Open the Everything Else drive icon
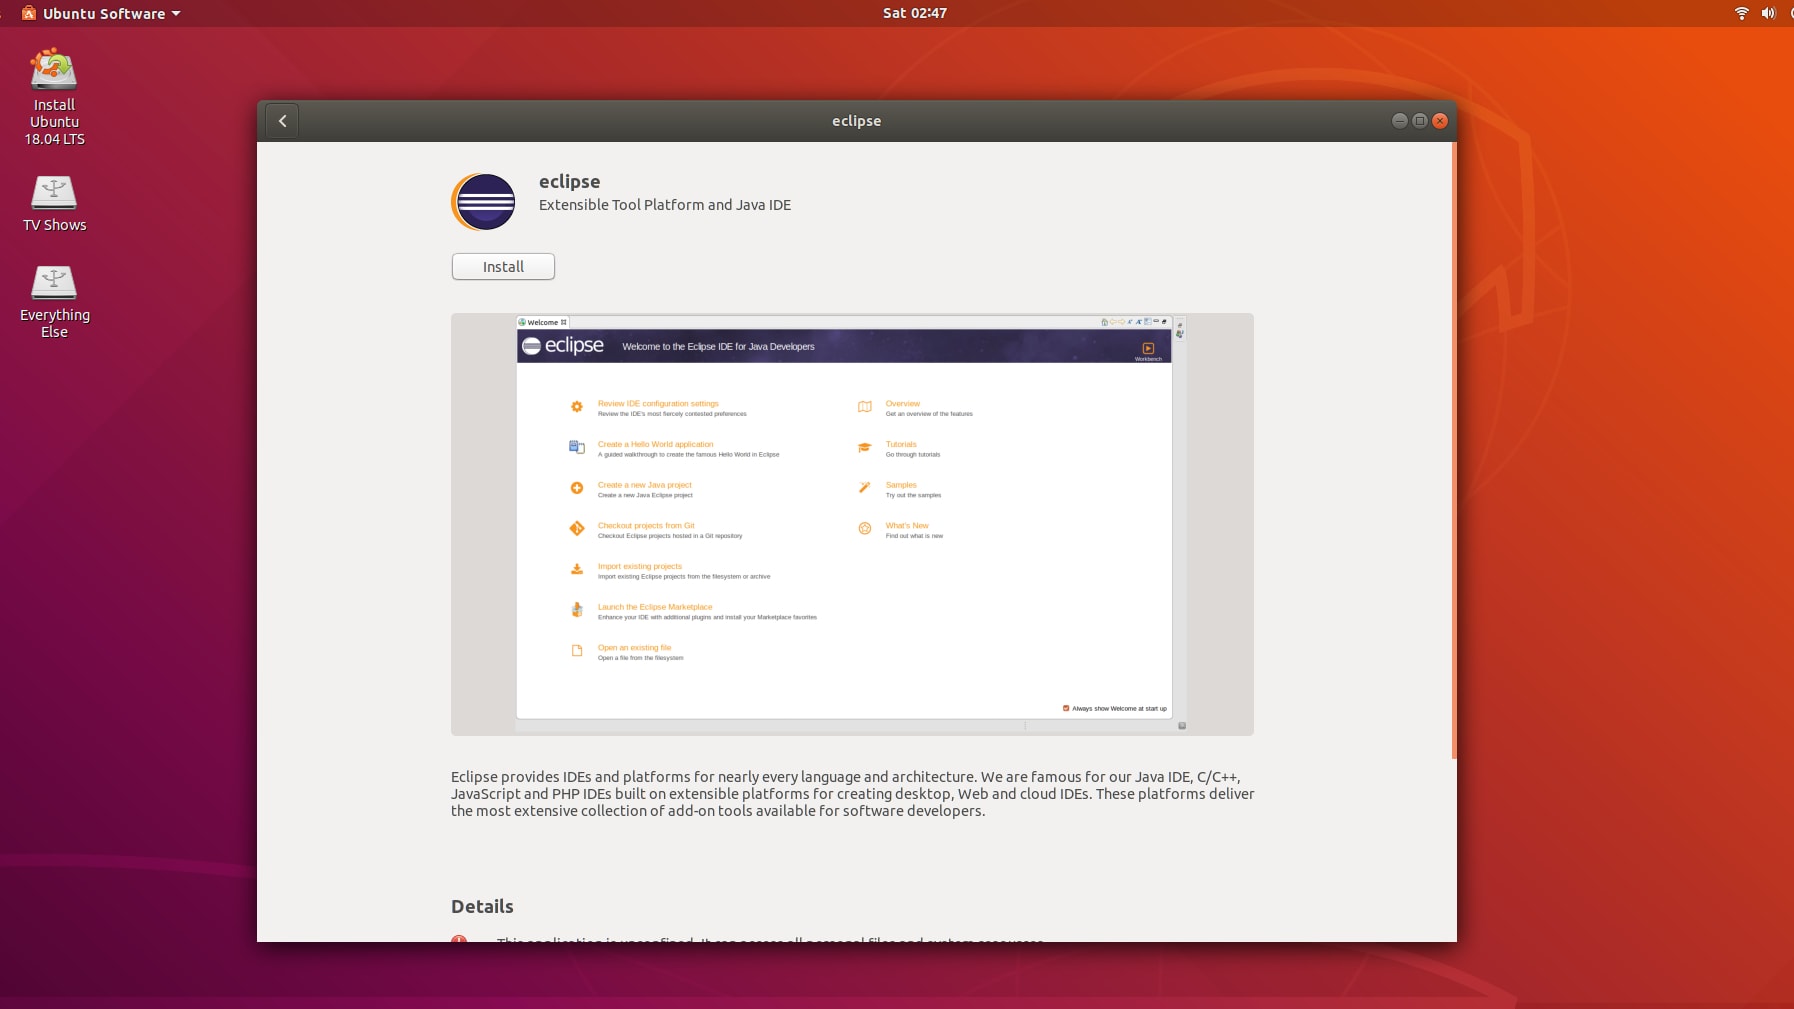1794x1009 pixels. coord(54,301)
